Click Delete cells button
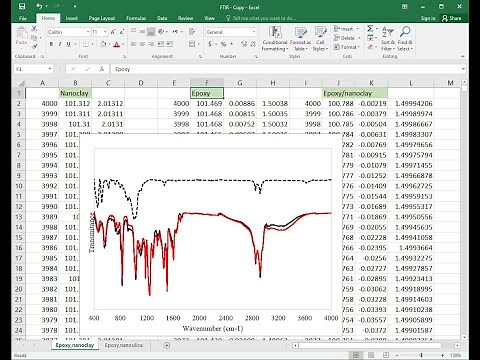 pos(346,38)
